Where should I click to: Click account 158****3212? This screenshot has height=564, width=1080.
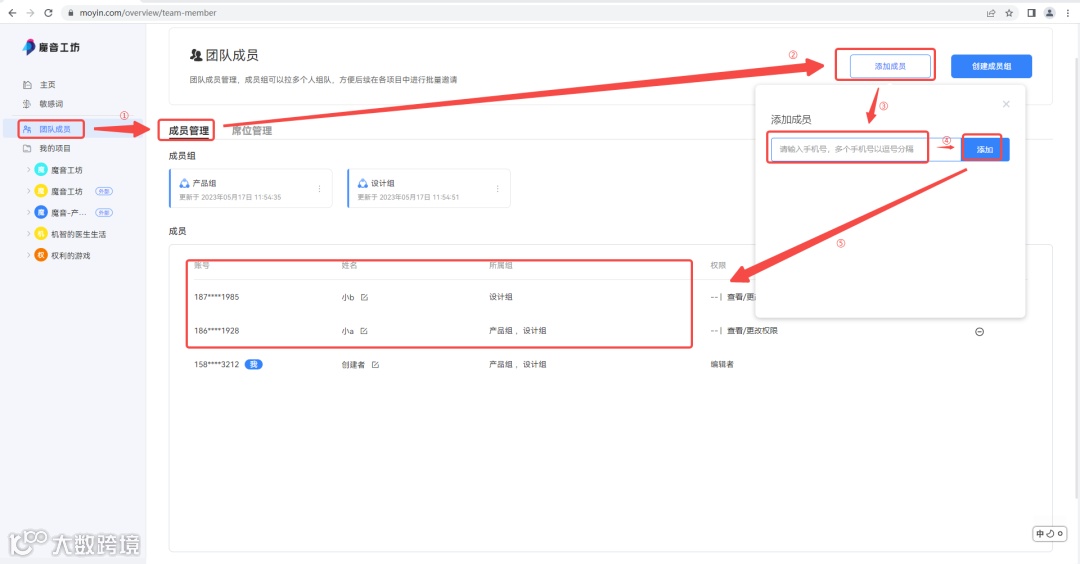(216, 364)
